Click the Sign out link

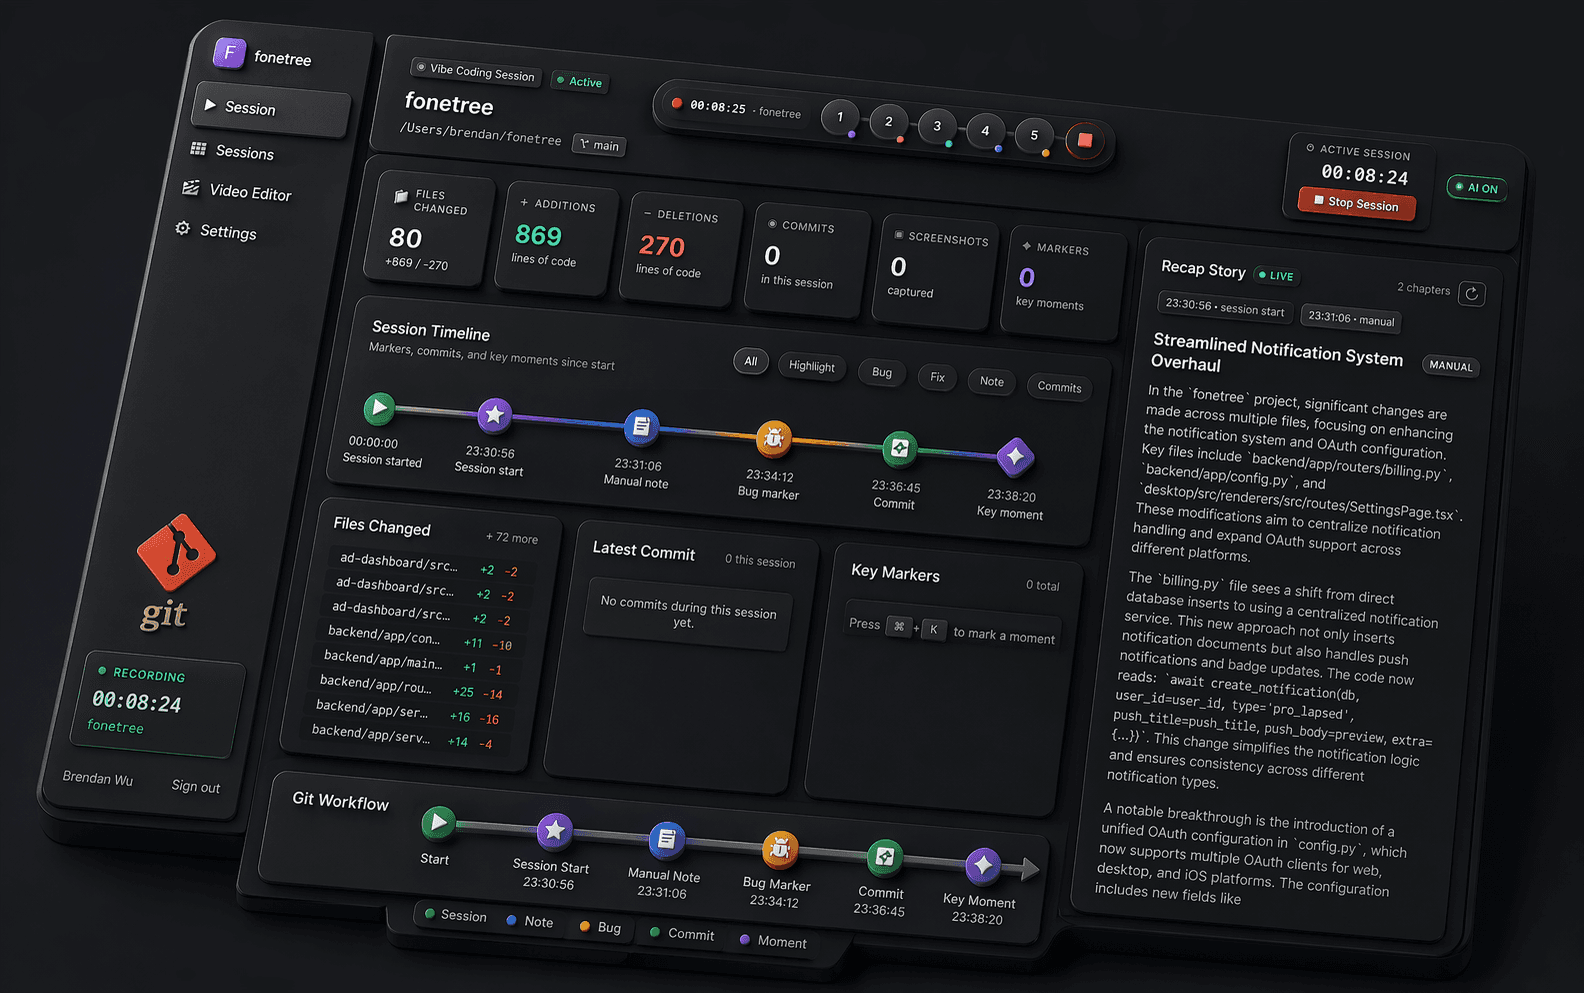[195, 787]
